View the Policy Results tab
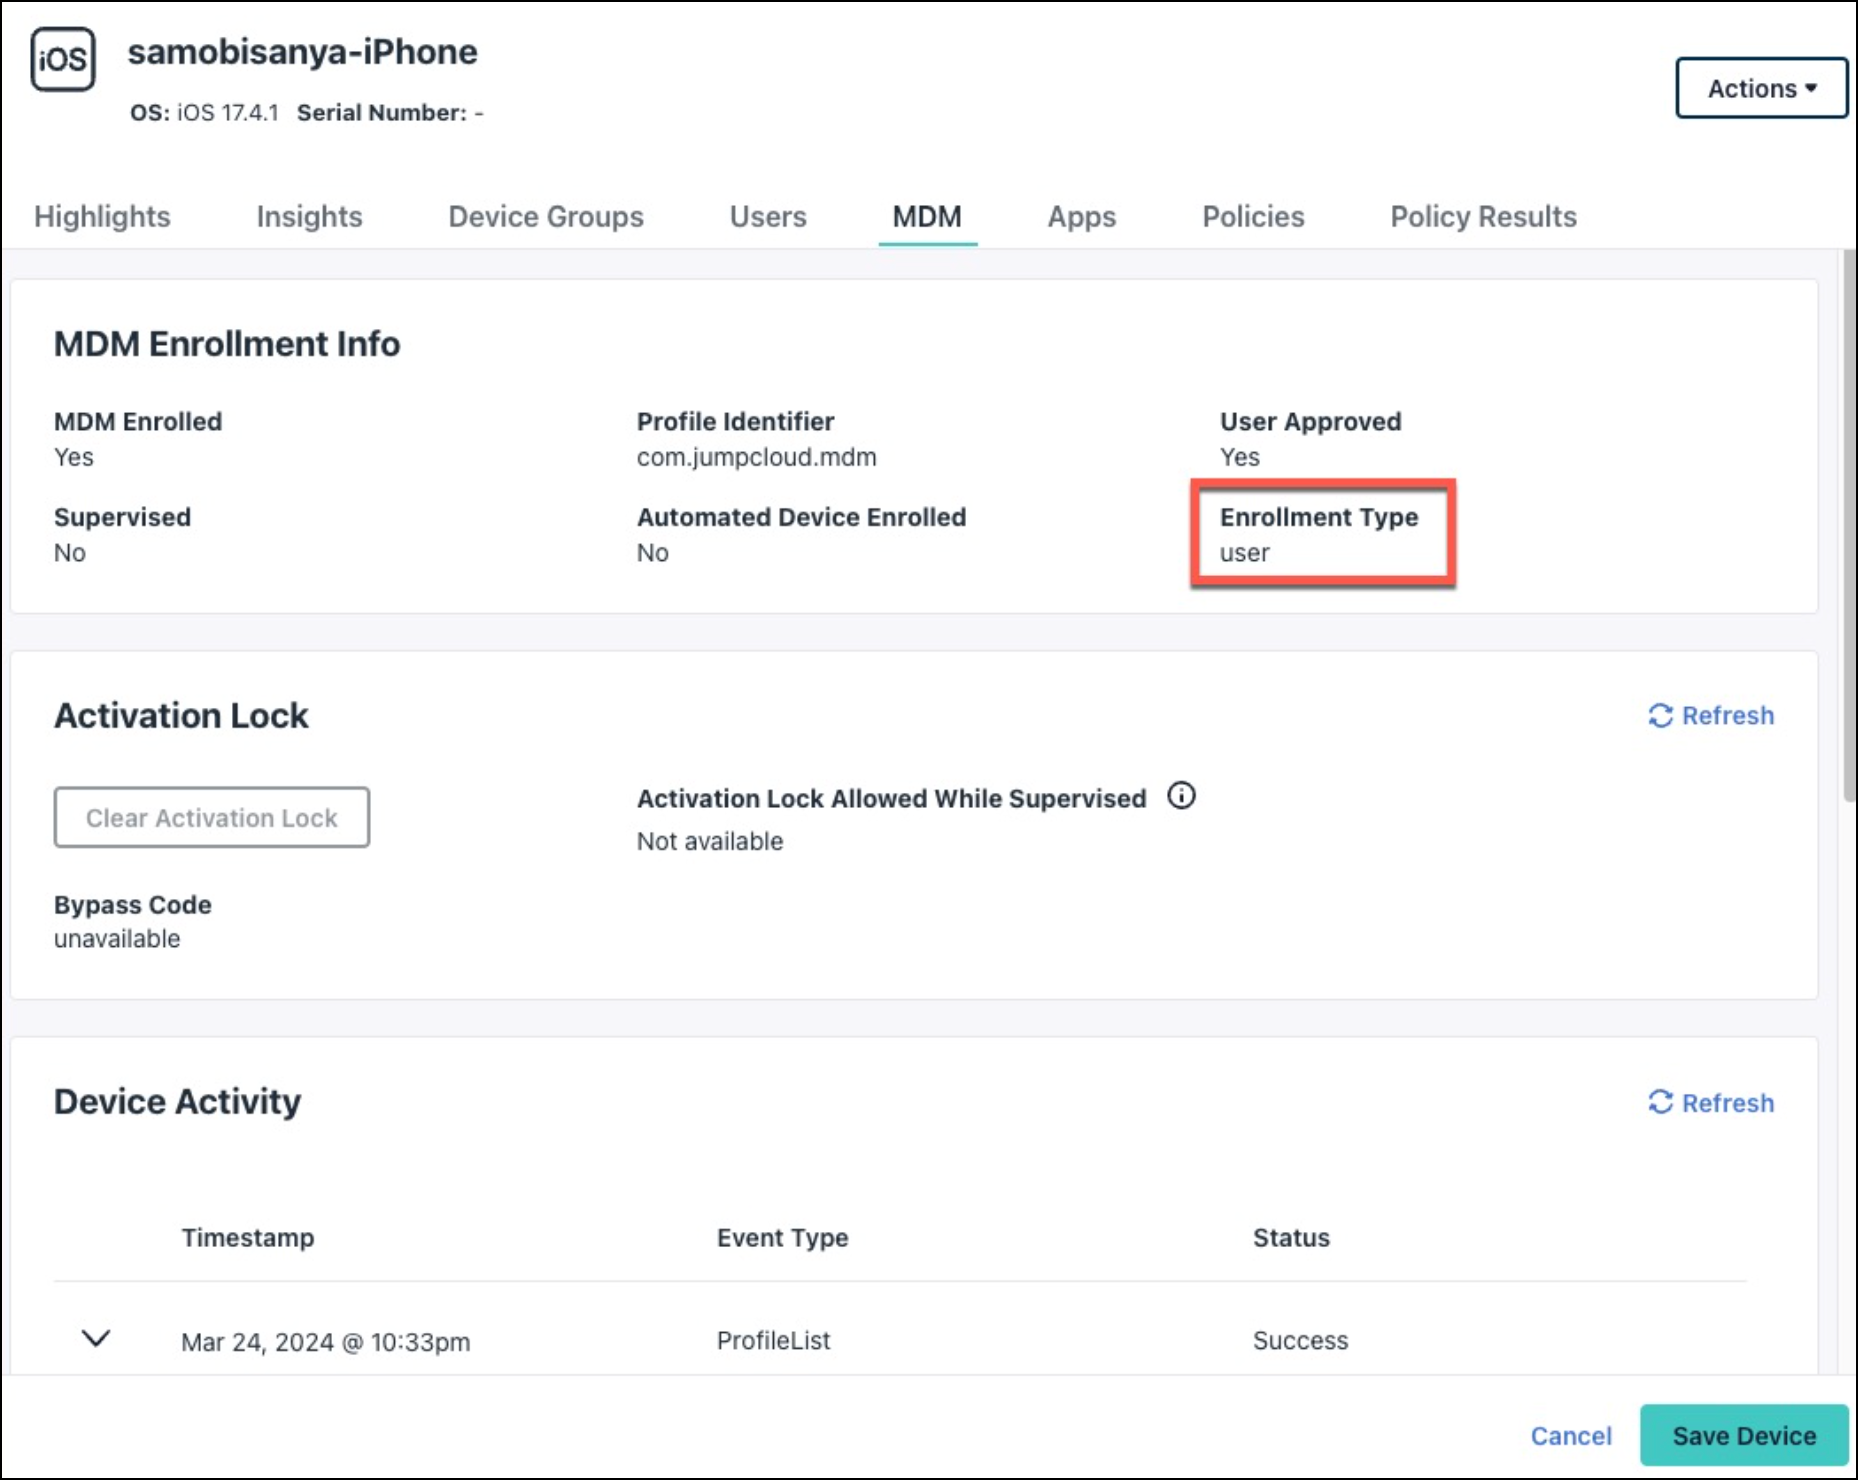The image size is (1858, 1480). point(1483,216)
